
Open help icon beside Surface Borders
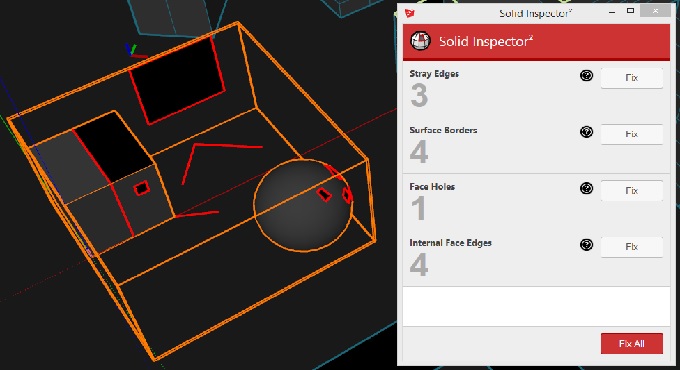[x=586, y=132]
